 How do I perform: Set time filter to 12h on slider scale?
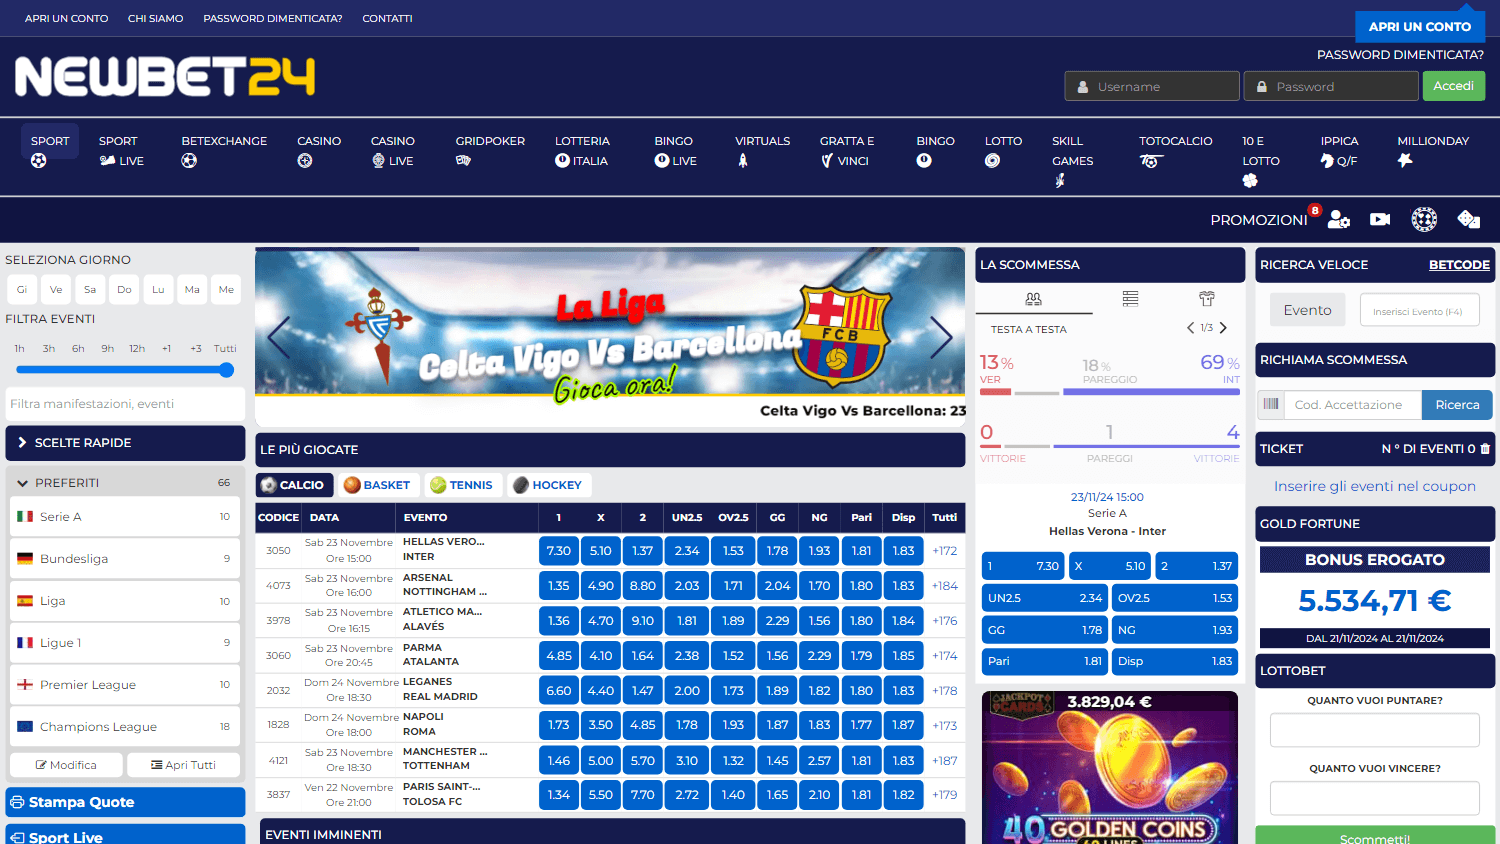(x=137, y=349)
